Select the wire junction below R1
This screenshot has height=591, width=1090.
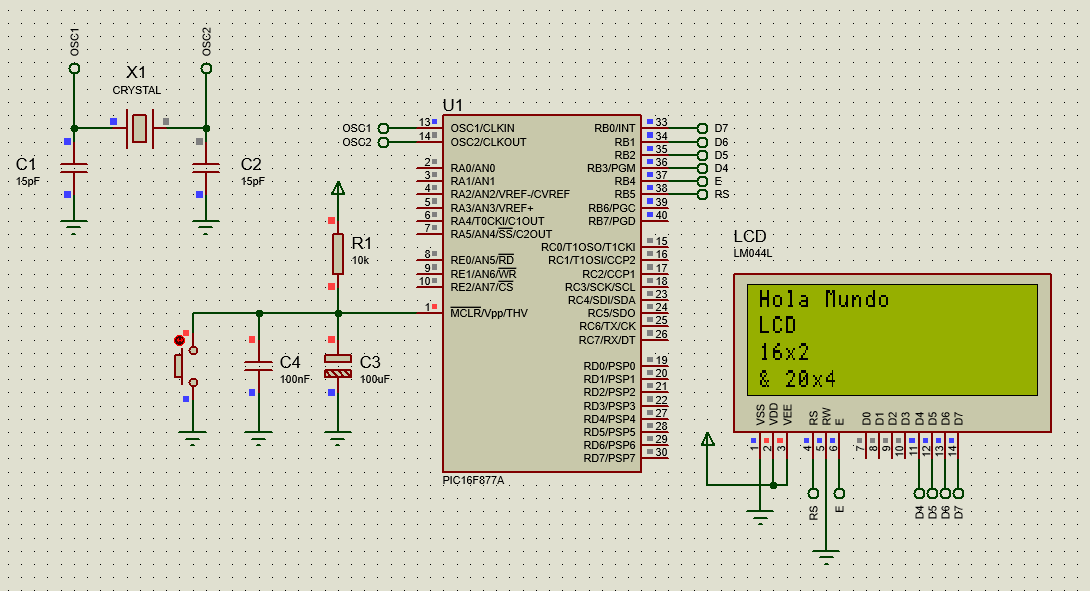(x=339, y=314)
